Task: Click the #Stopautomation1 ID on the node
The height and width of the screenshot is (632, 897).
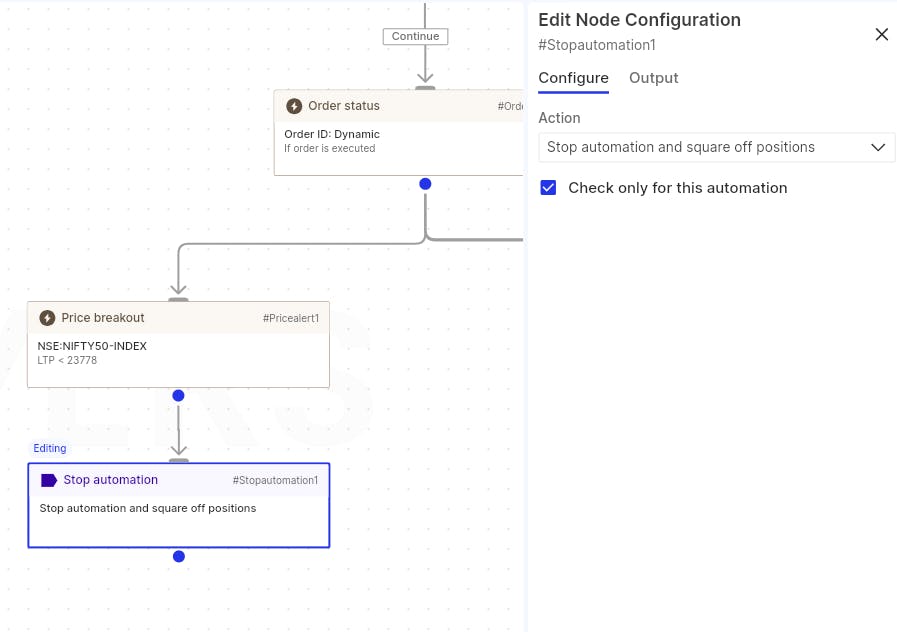Action: [275, 480]
